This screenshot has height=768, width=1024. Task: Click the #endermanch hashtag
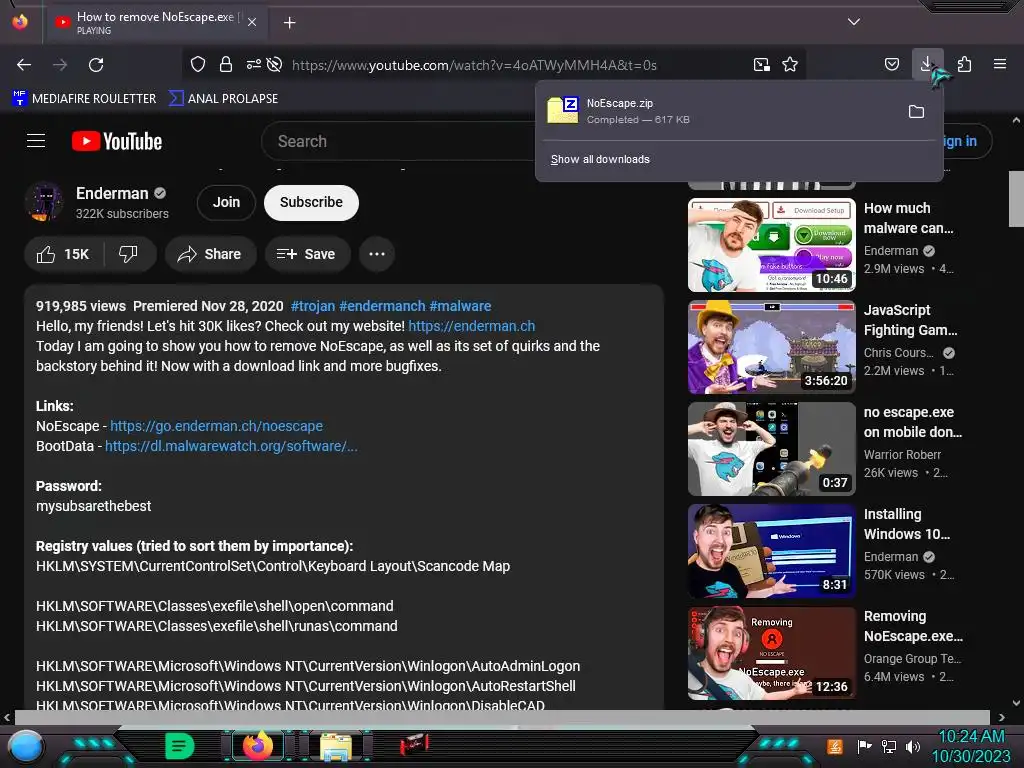382,306
